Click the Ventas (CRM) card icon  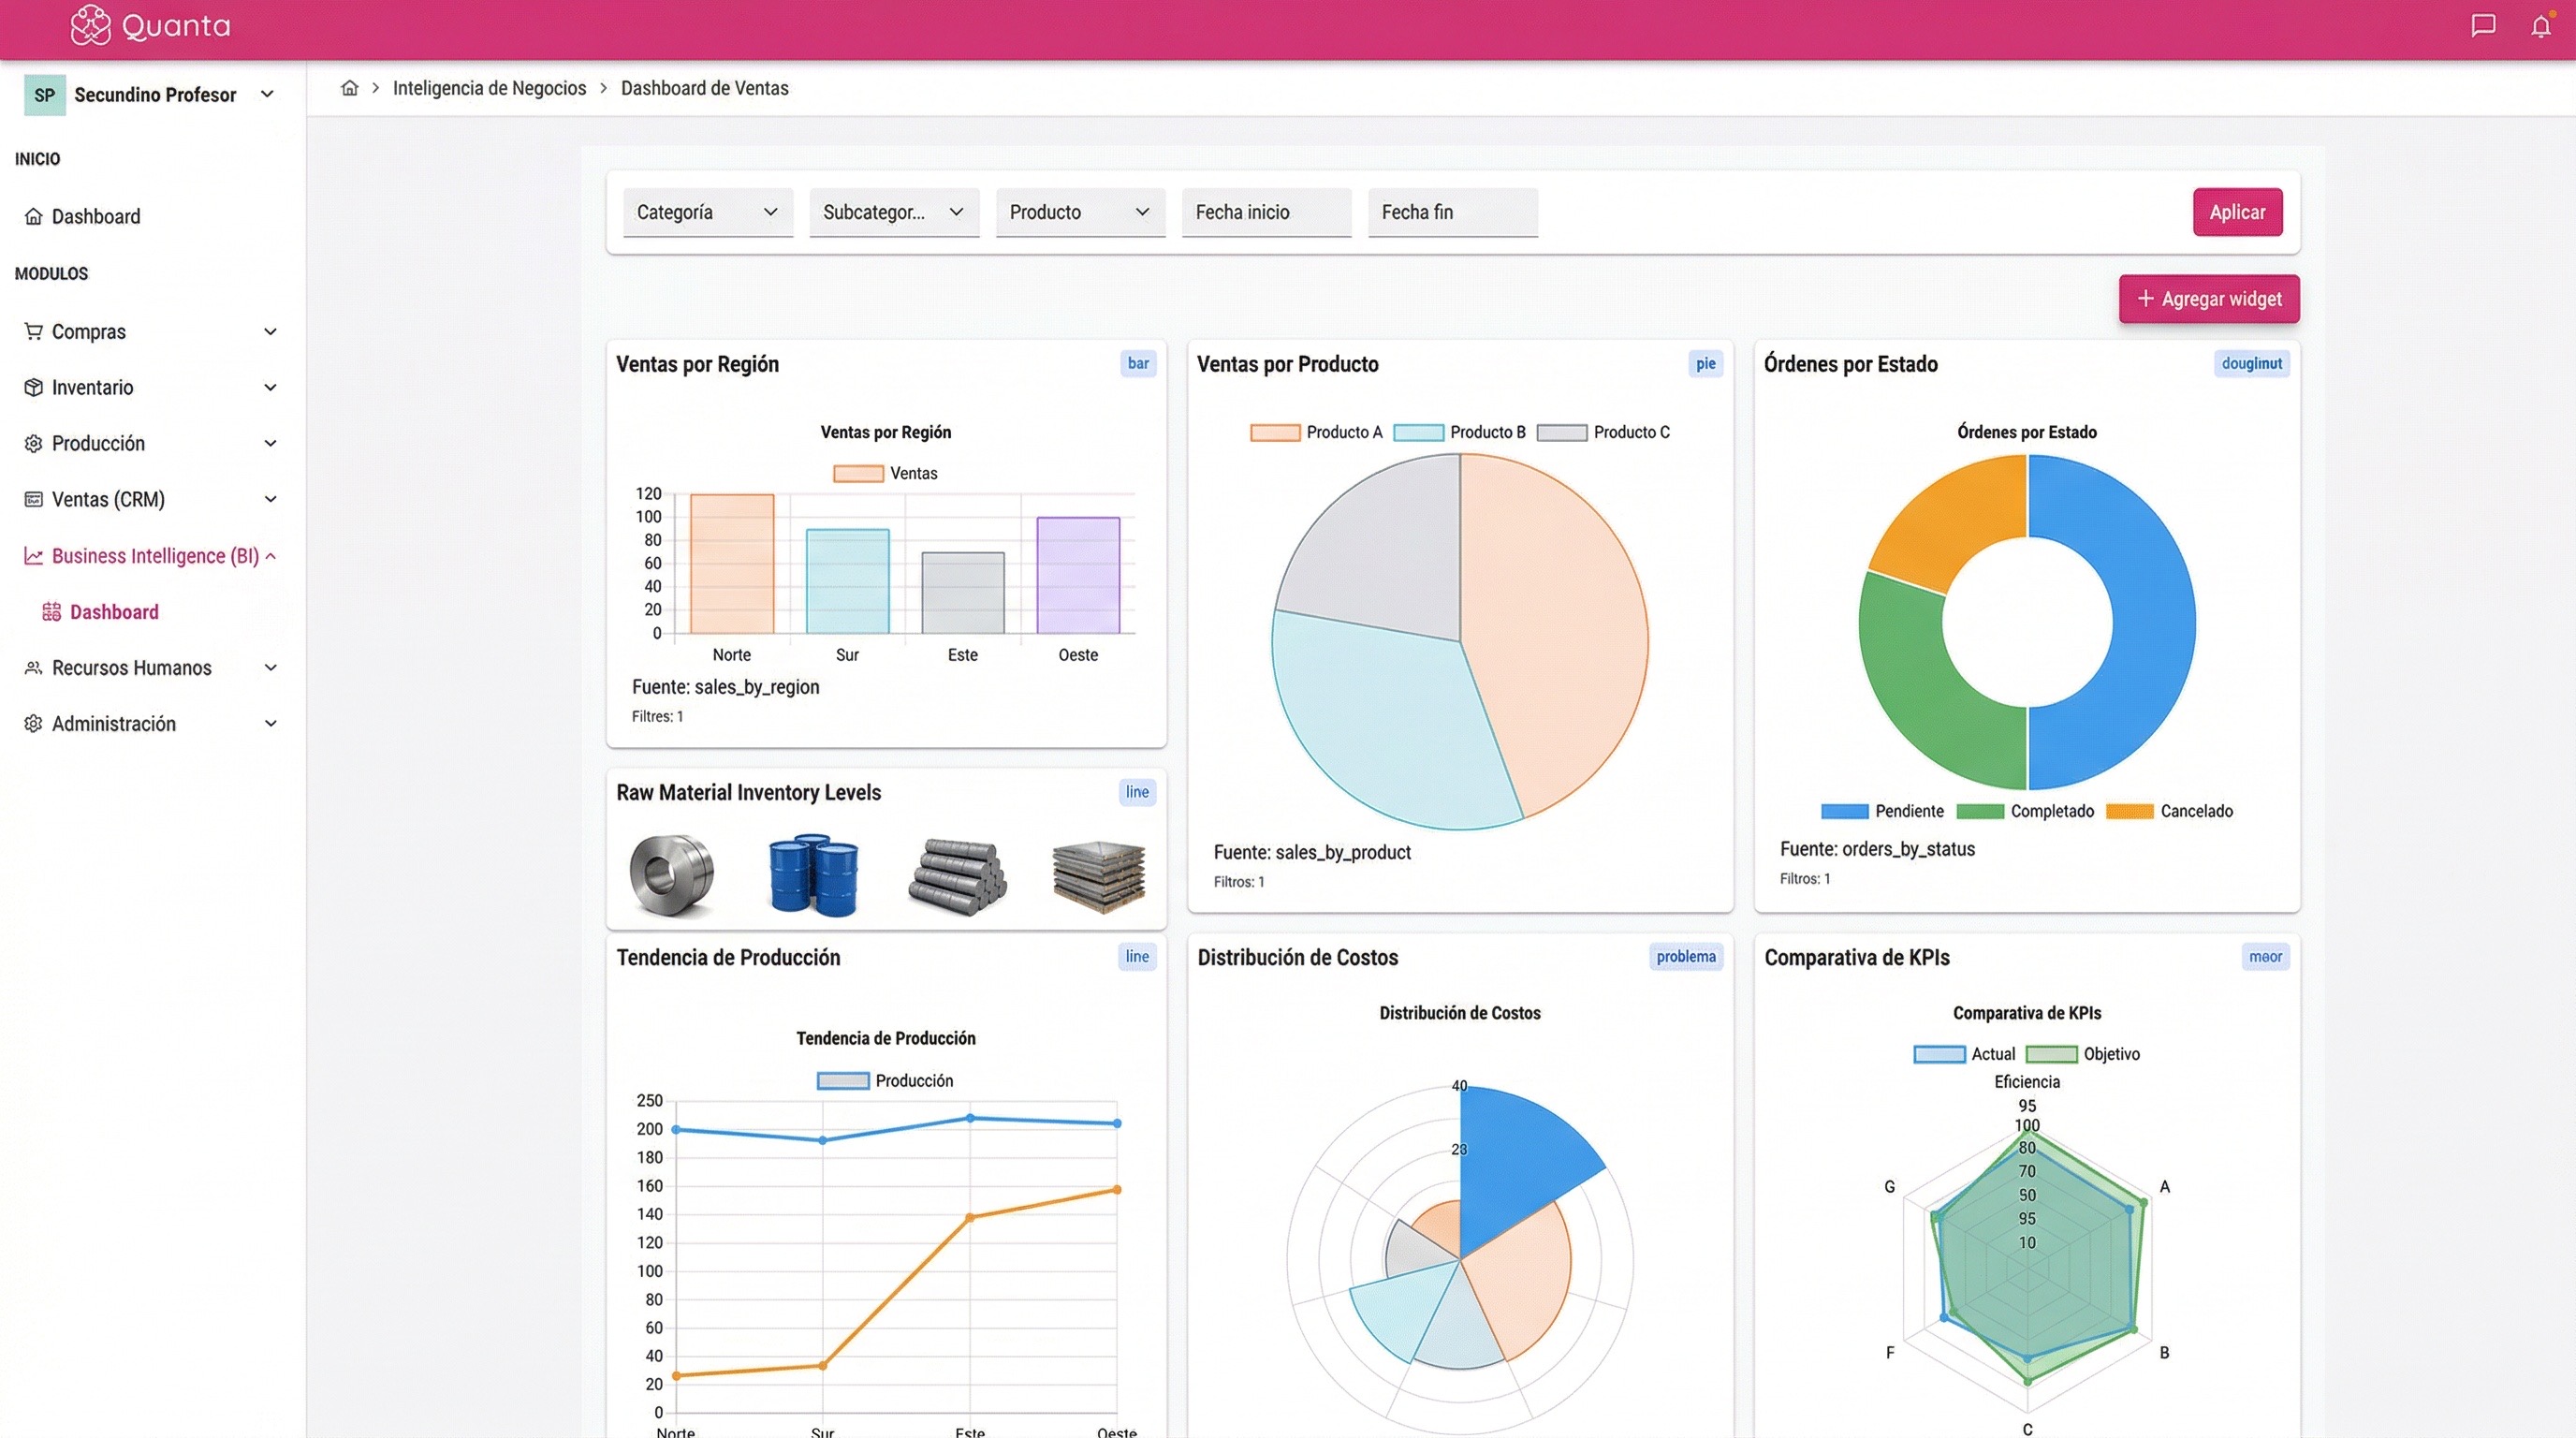coord(33,499)
